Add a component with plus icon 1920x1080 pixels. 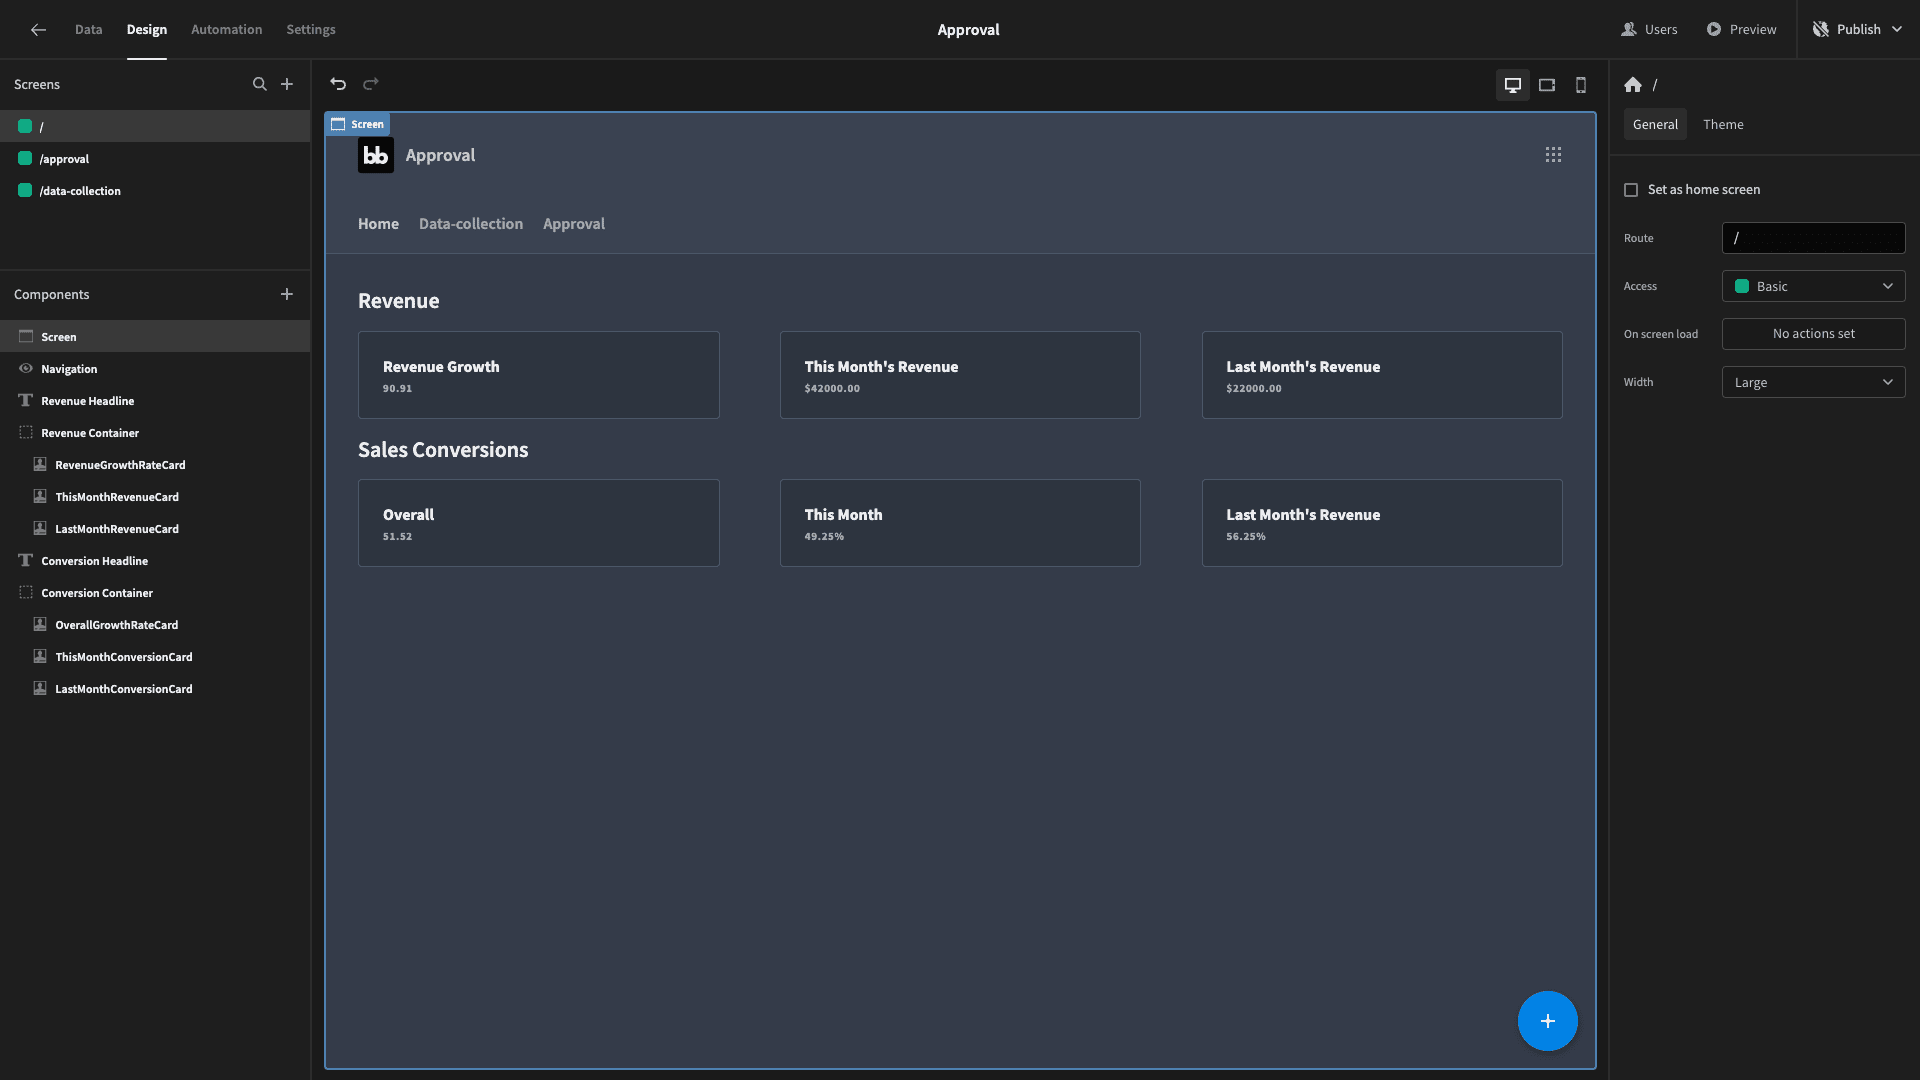[x=287, y=294]
